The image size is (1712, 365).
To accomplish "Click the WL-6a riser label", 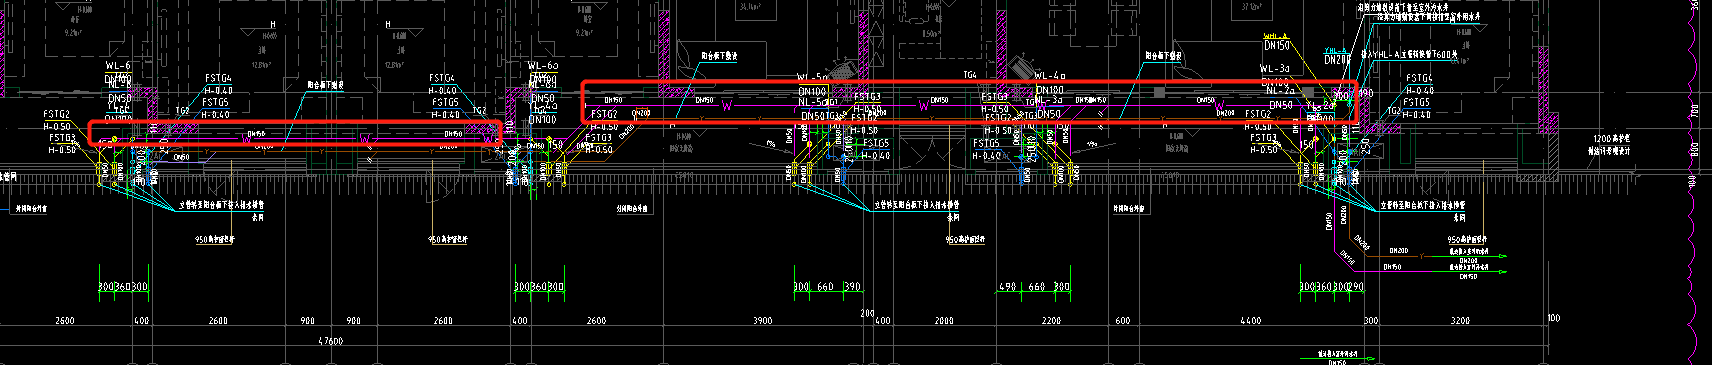I will point(542,66).
